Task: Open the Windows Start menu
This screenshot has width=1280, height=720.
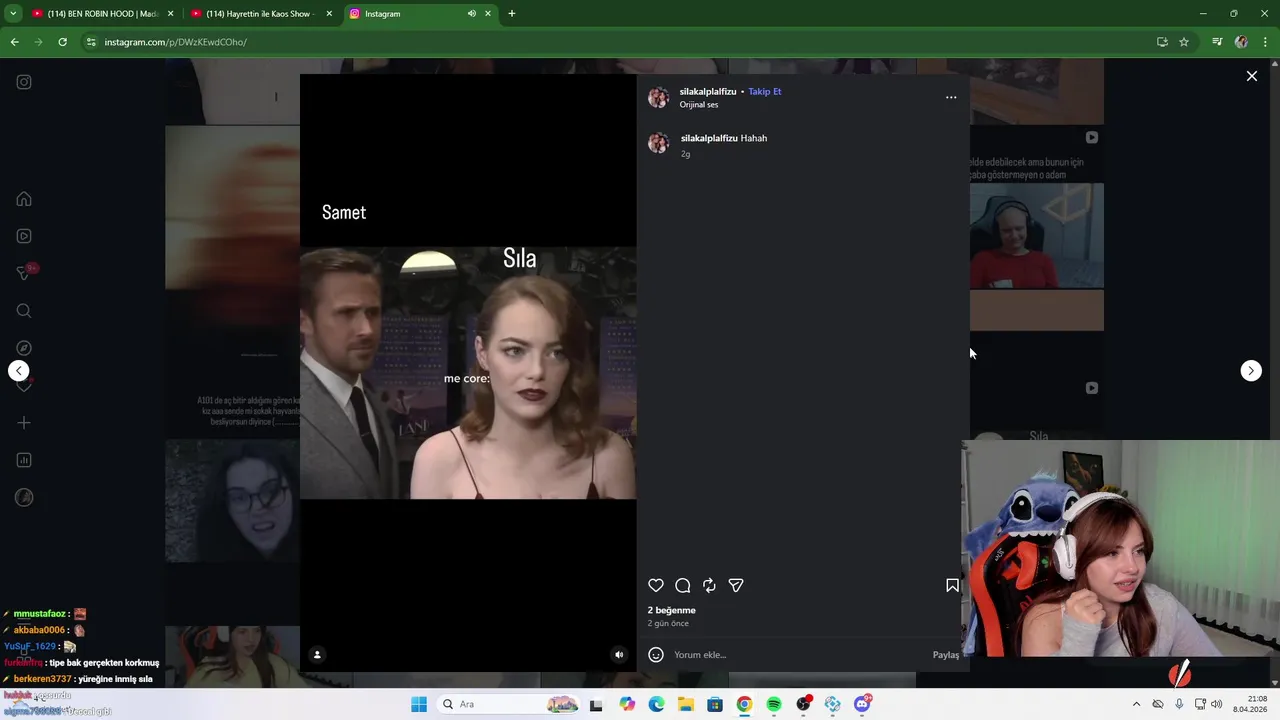Action: [419, 704]
